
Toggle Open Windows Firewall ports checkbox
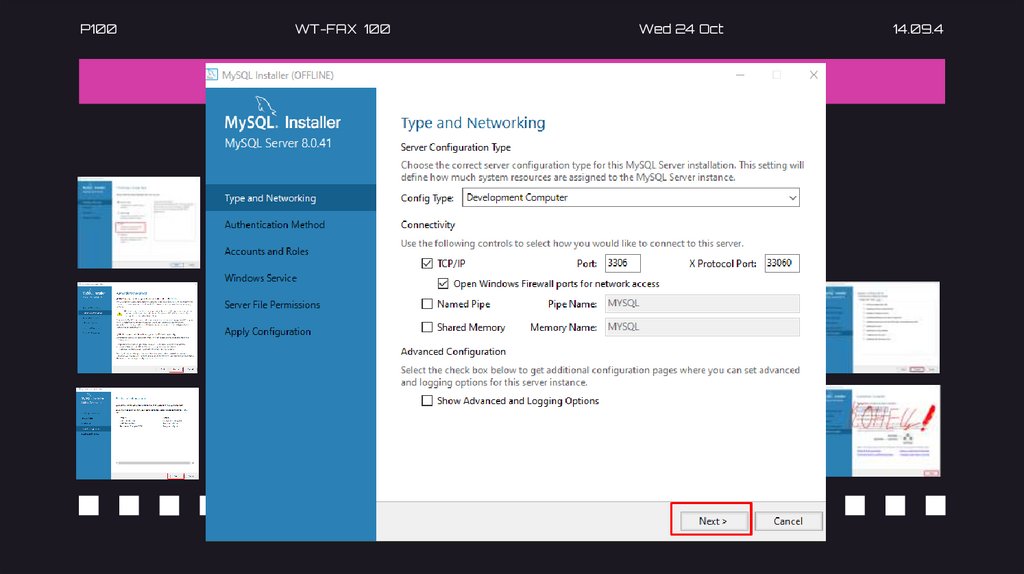point(443,284)
